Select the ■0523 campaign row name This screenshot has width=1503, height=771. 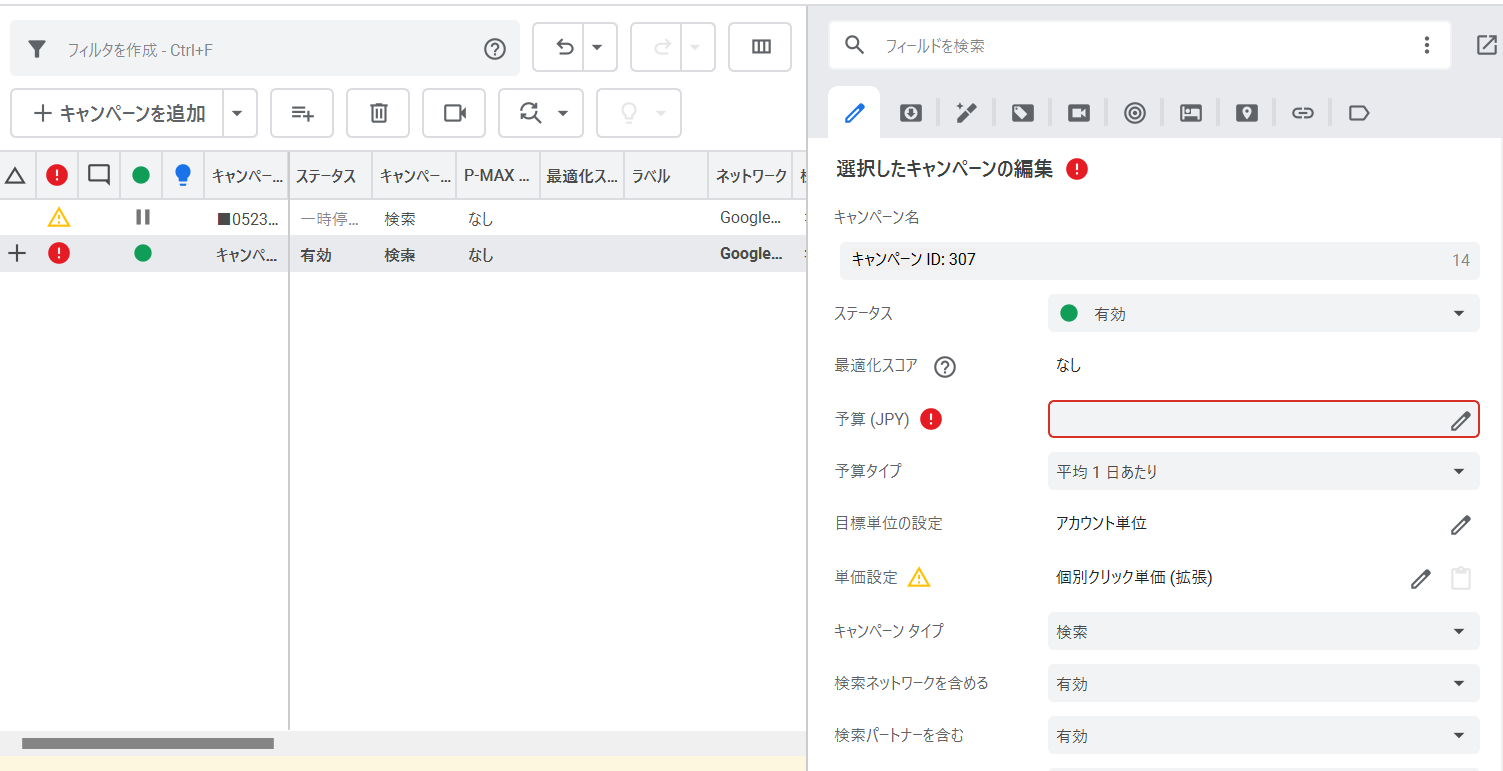[250, 218]
